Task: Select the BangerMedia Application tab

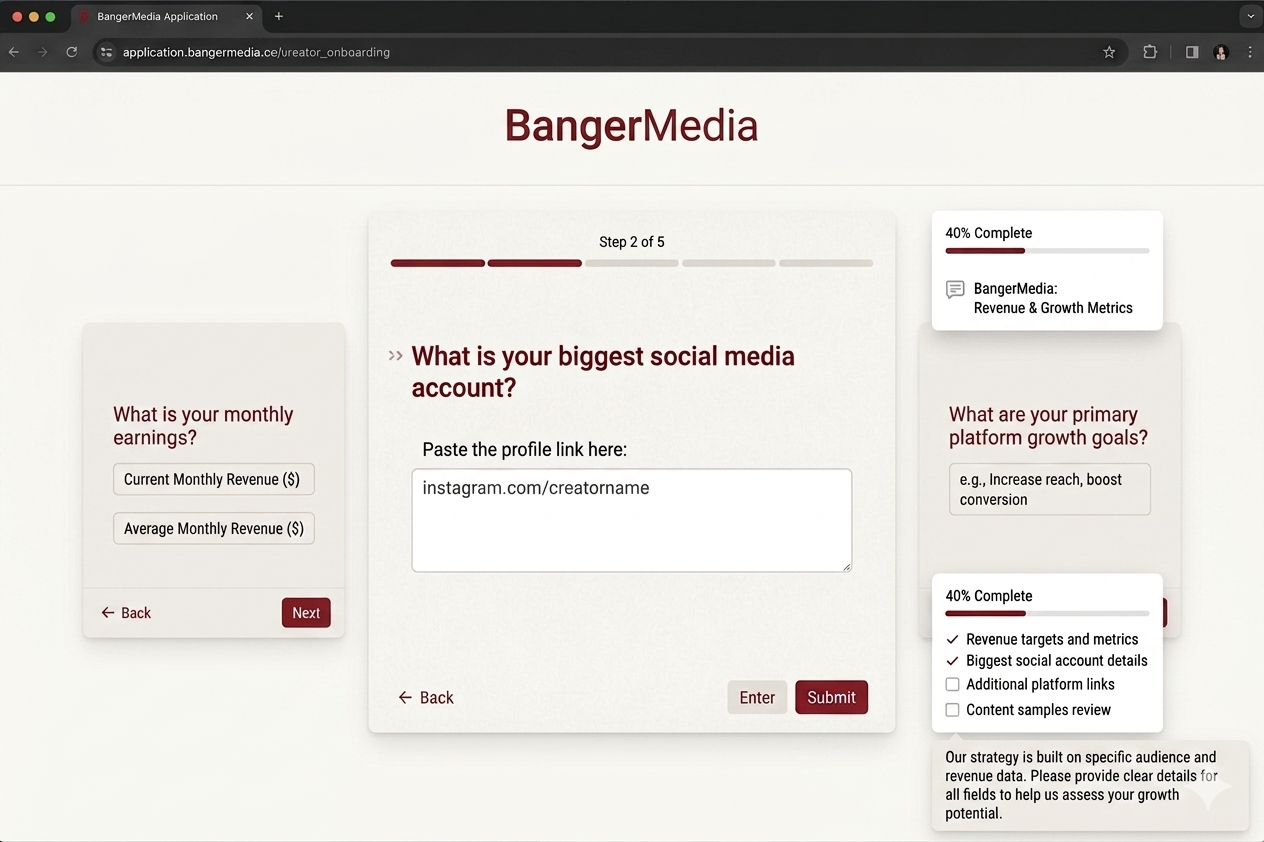Action: 165,17
